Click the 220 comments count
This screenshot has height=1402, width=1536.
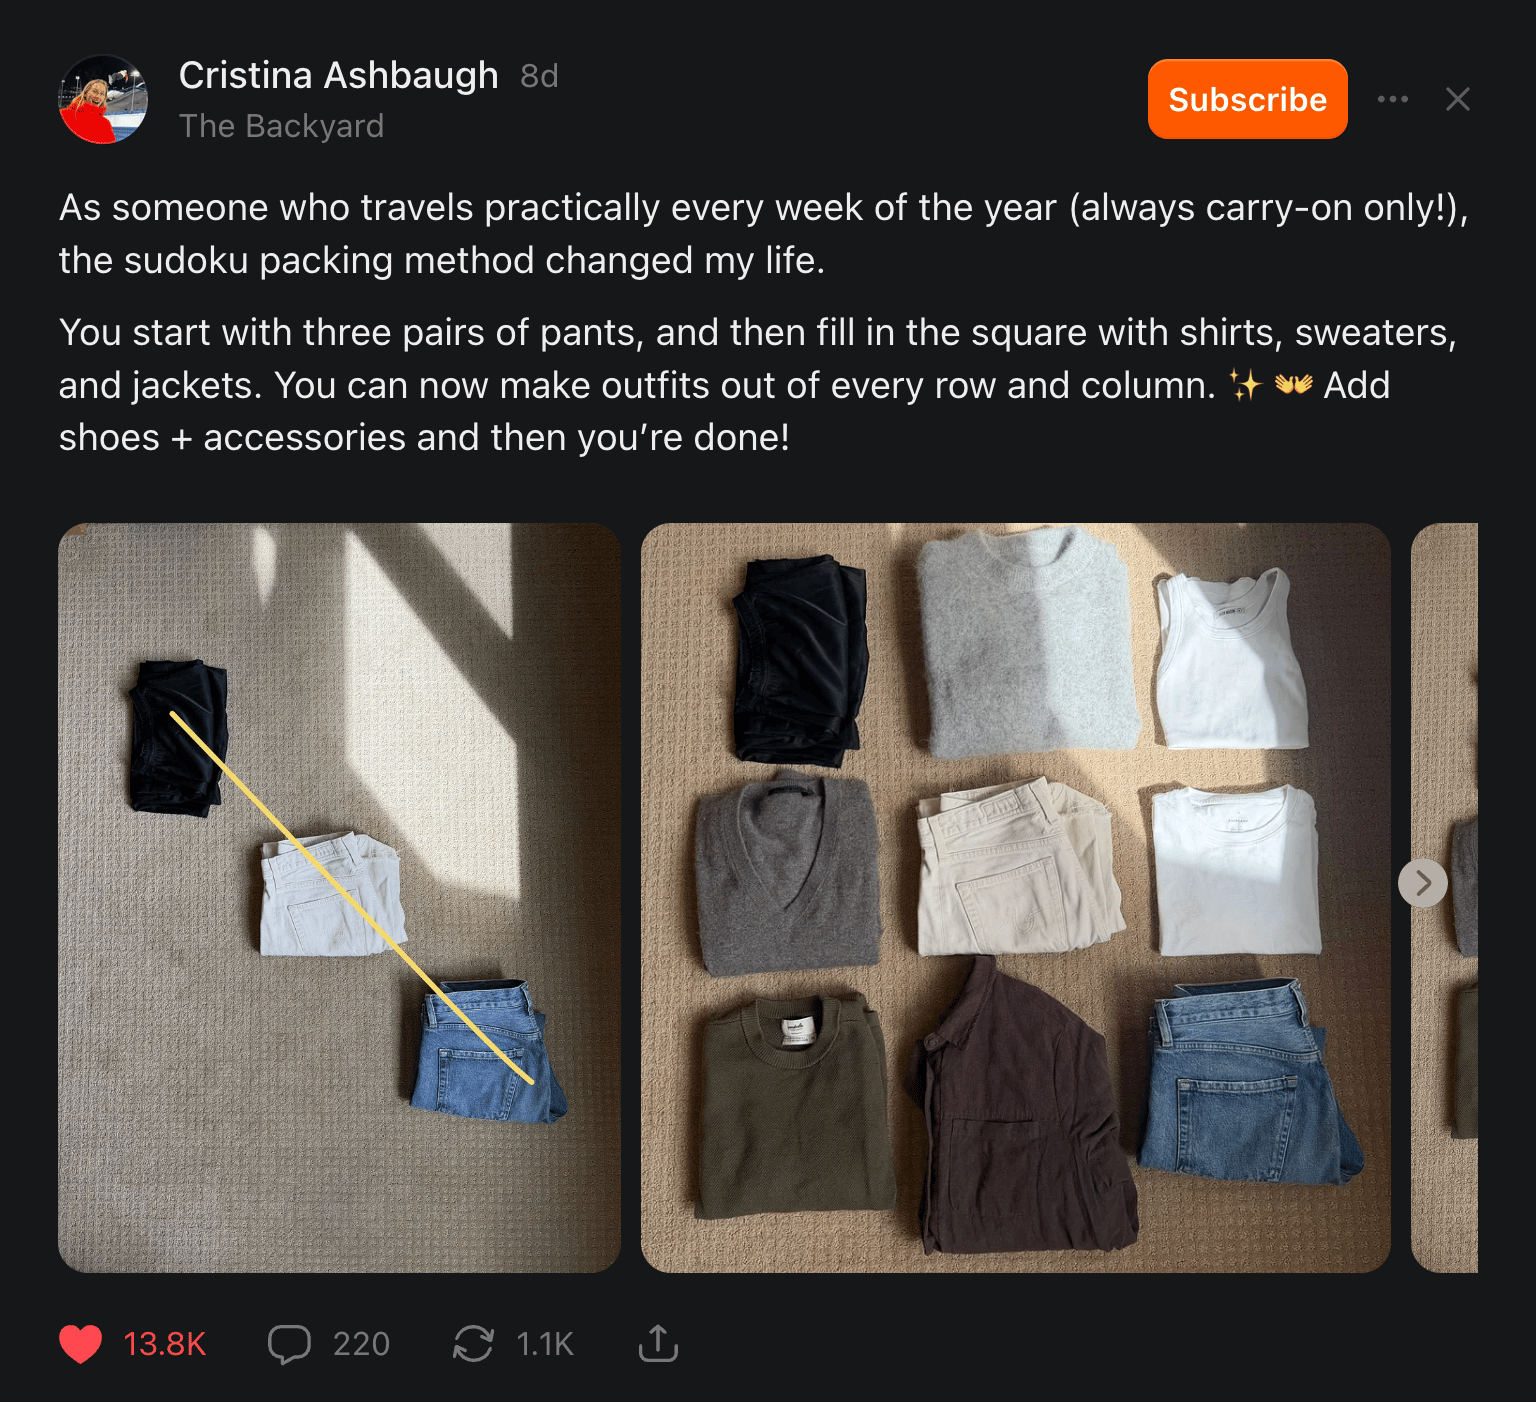[361, 1344]
